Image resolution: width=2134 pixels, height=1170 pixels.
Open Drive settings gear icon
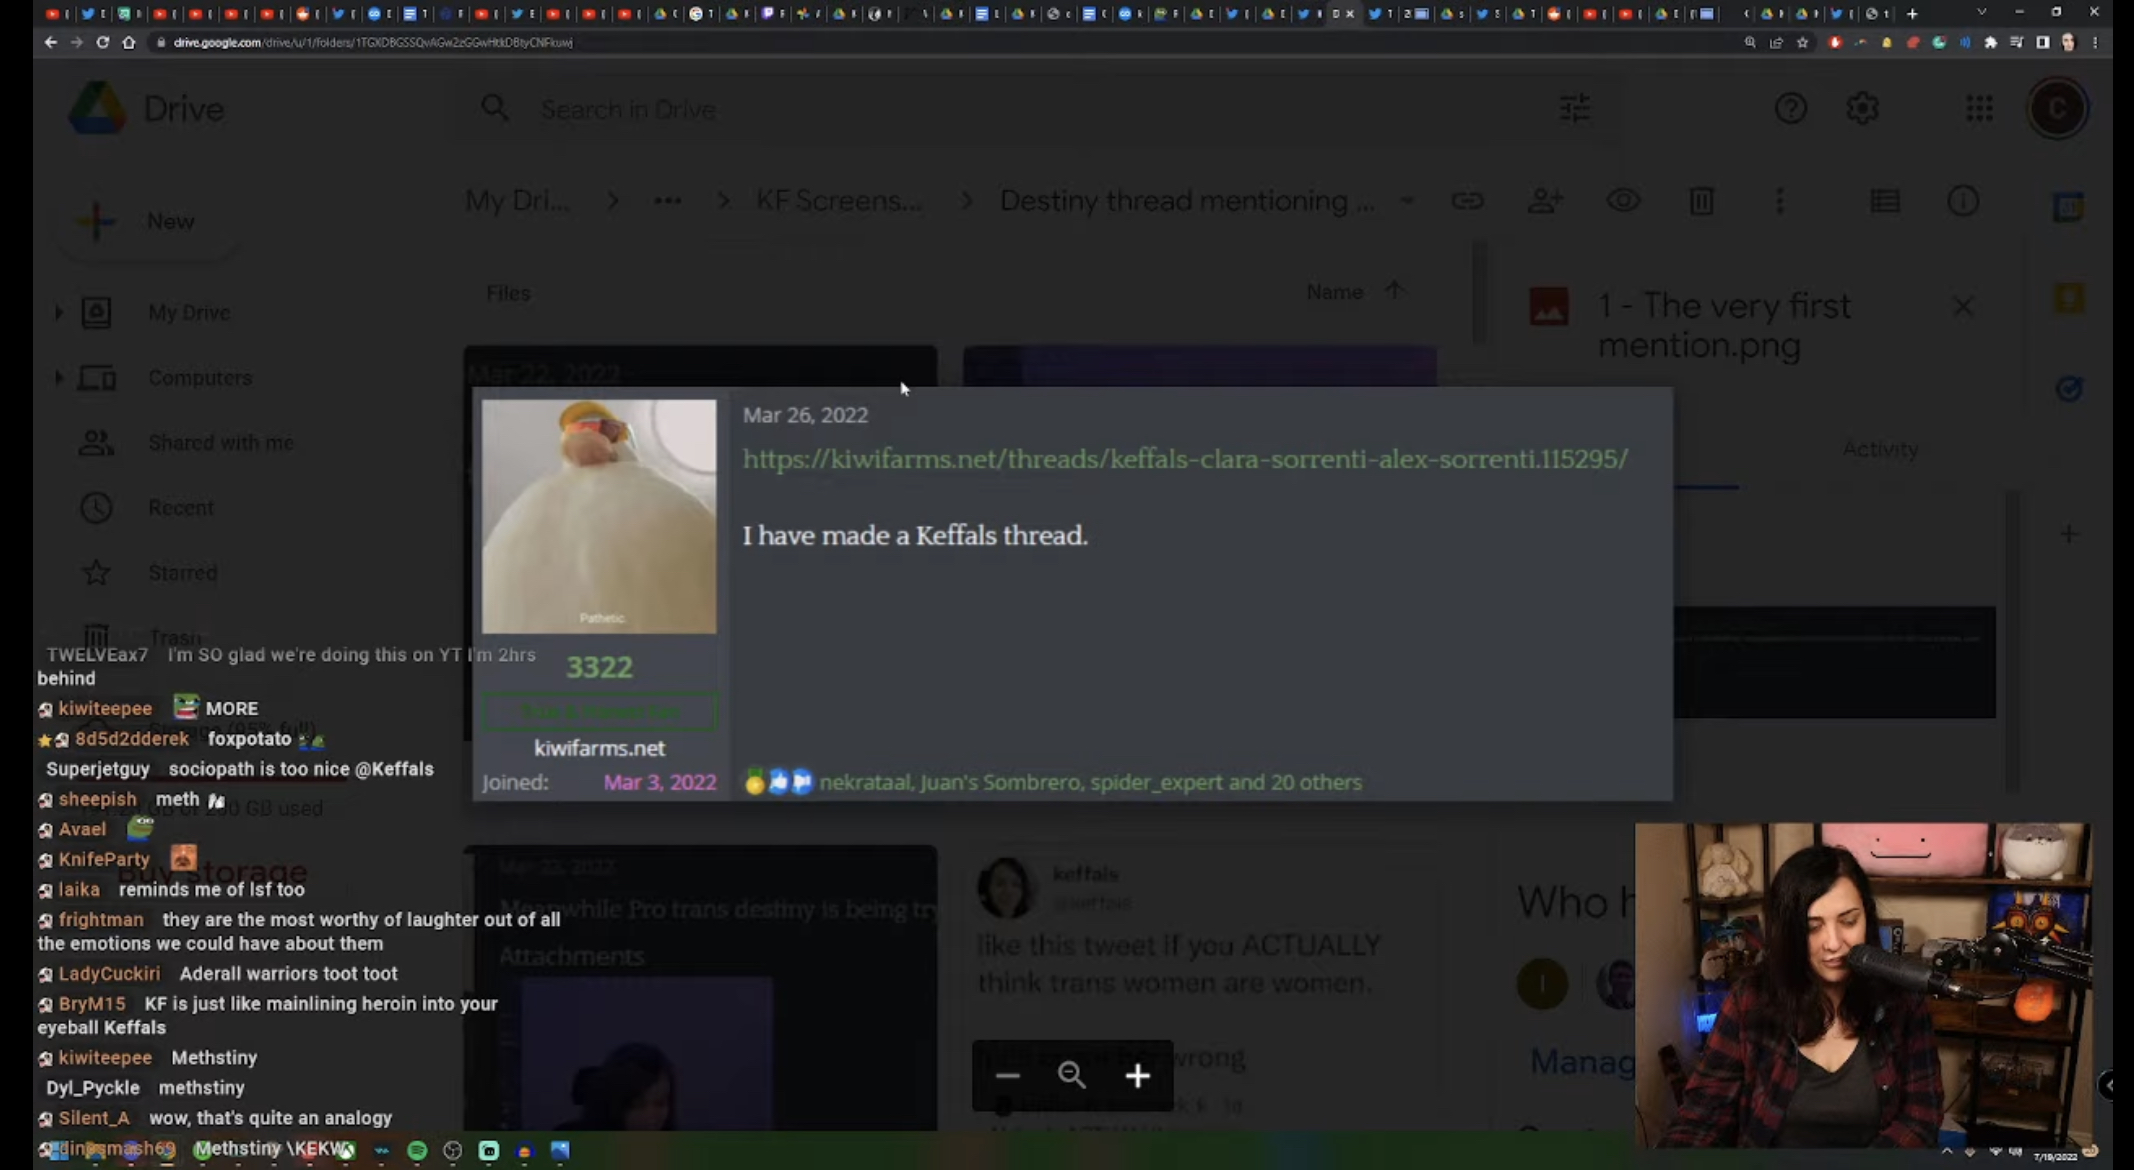tap(1862, 108)
